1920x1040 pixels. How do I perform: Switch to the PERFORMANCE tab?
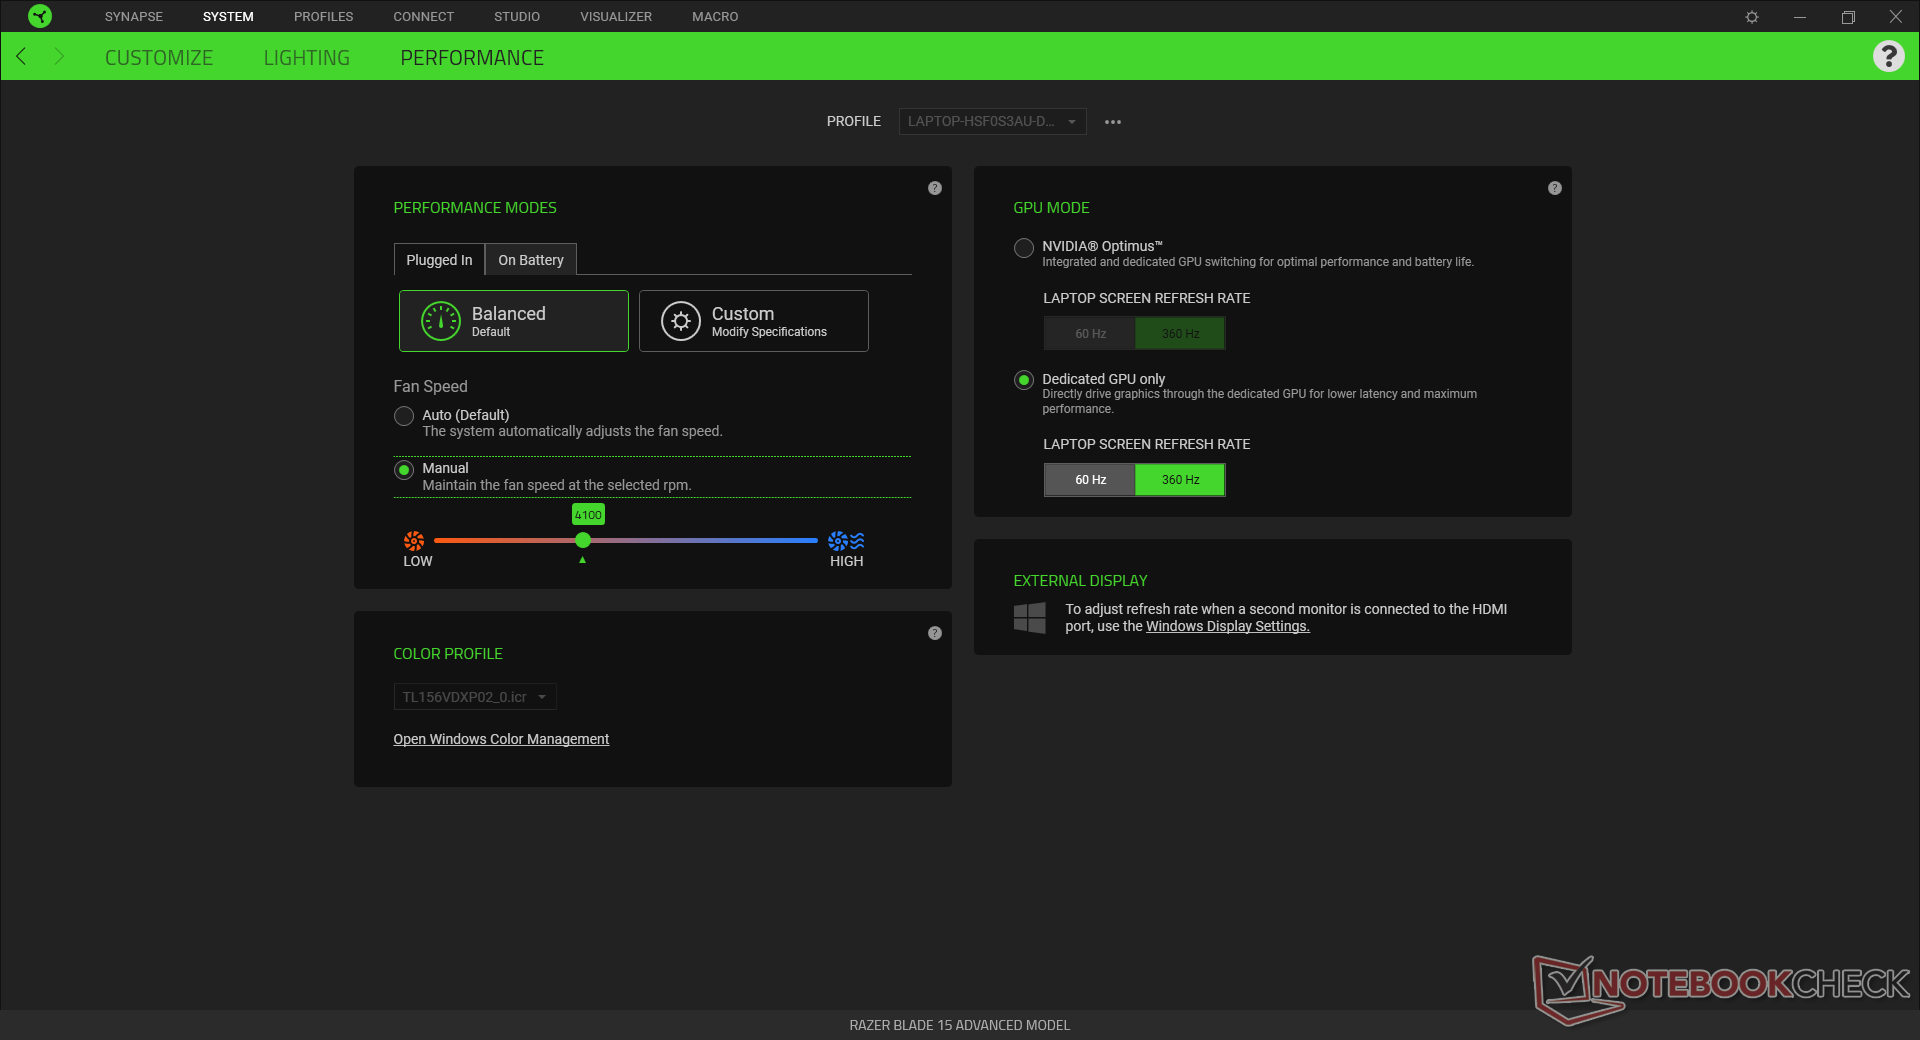pyautogui.click(x=472, y=58)
